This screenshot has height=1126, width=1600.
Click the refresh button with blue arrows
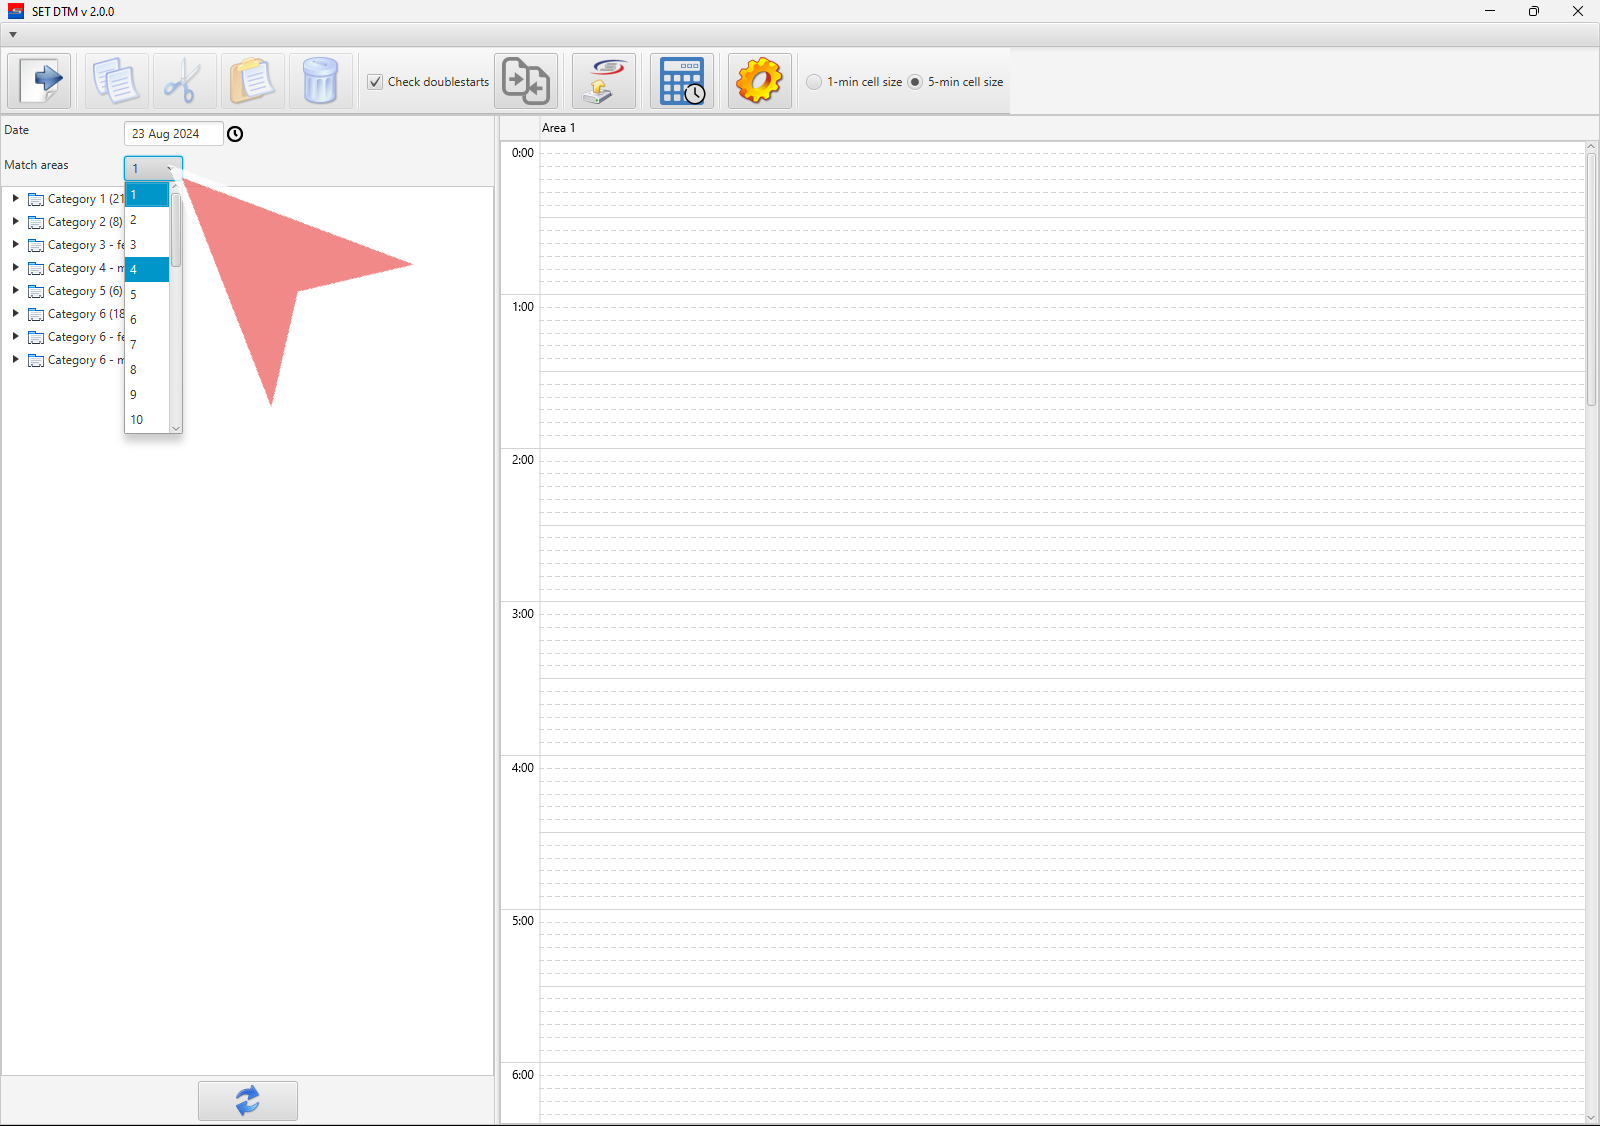[x=247, y=1100]
